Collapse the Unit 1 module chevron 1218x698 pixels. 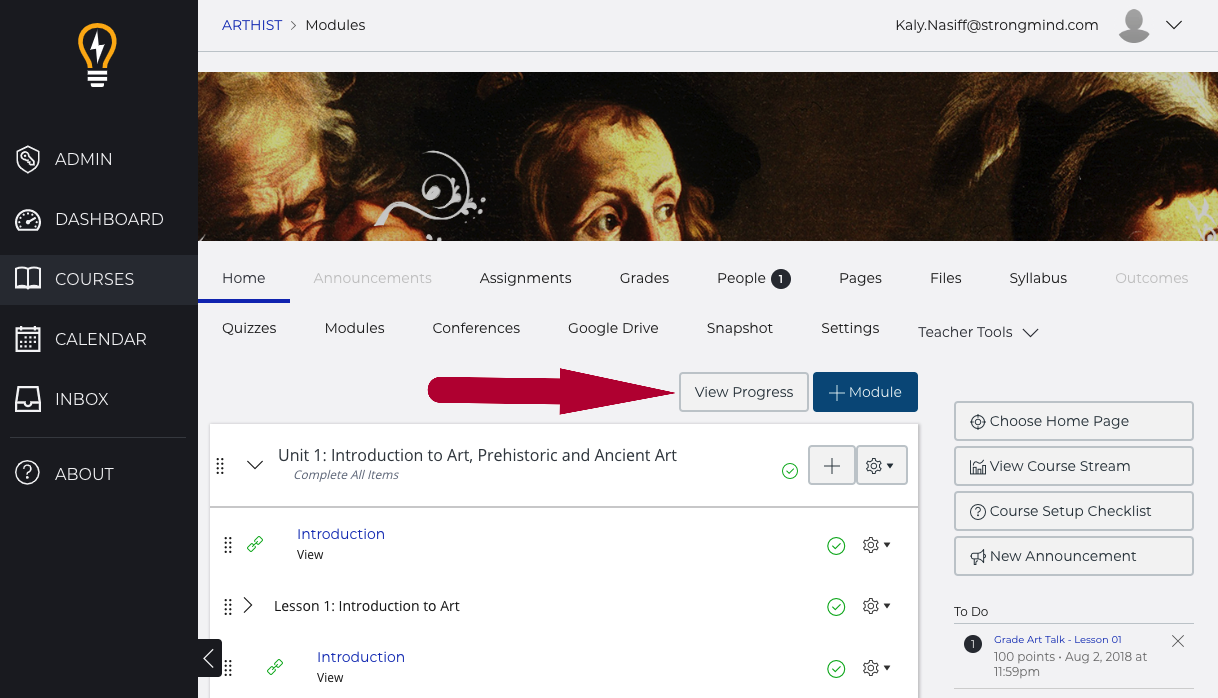[255, 464]
